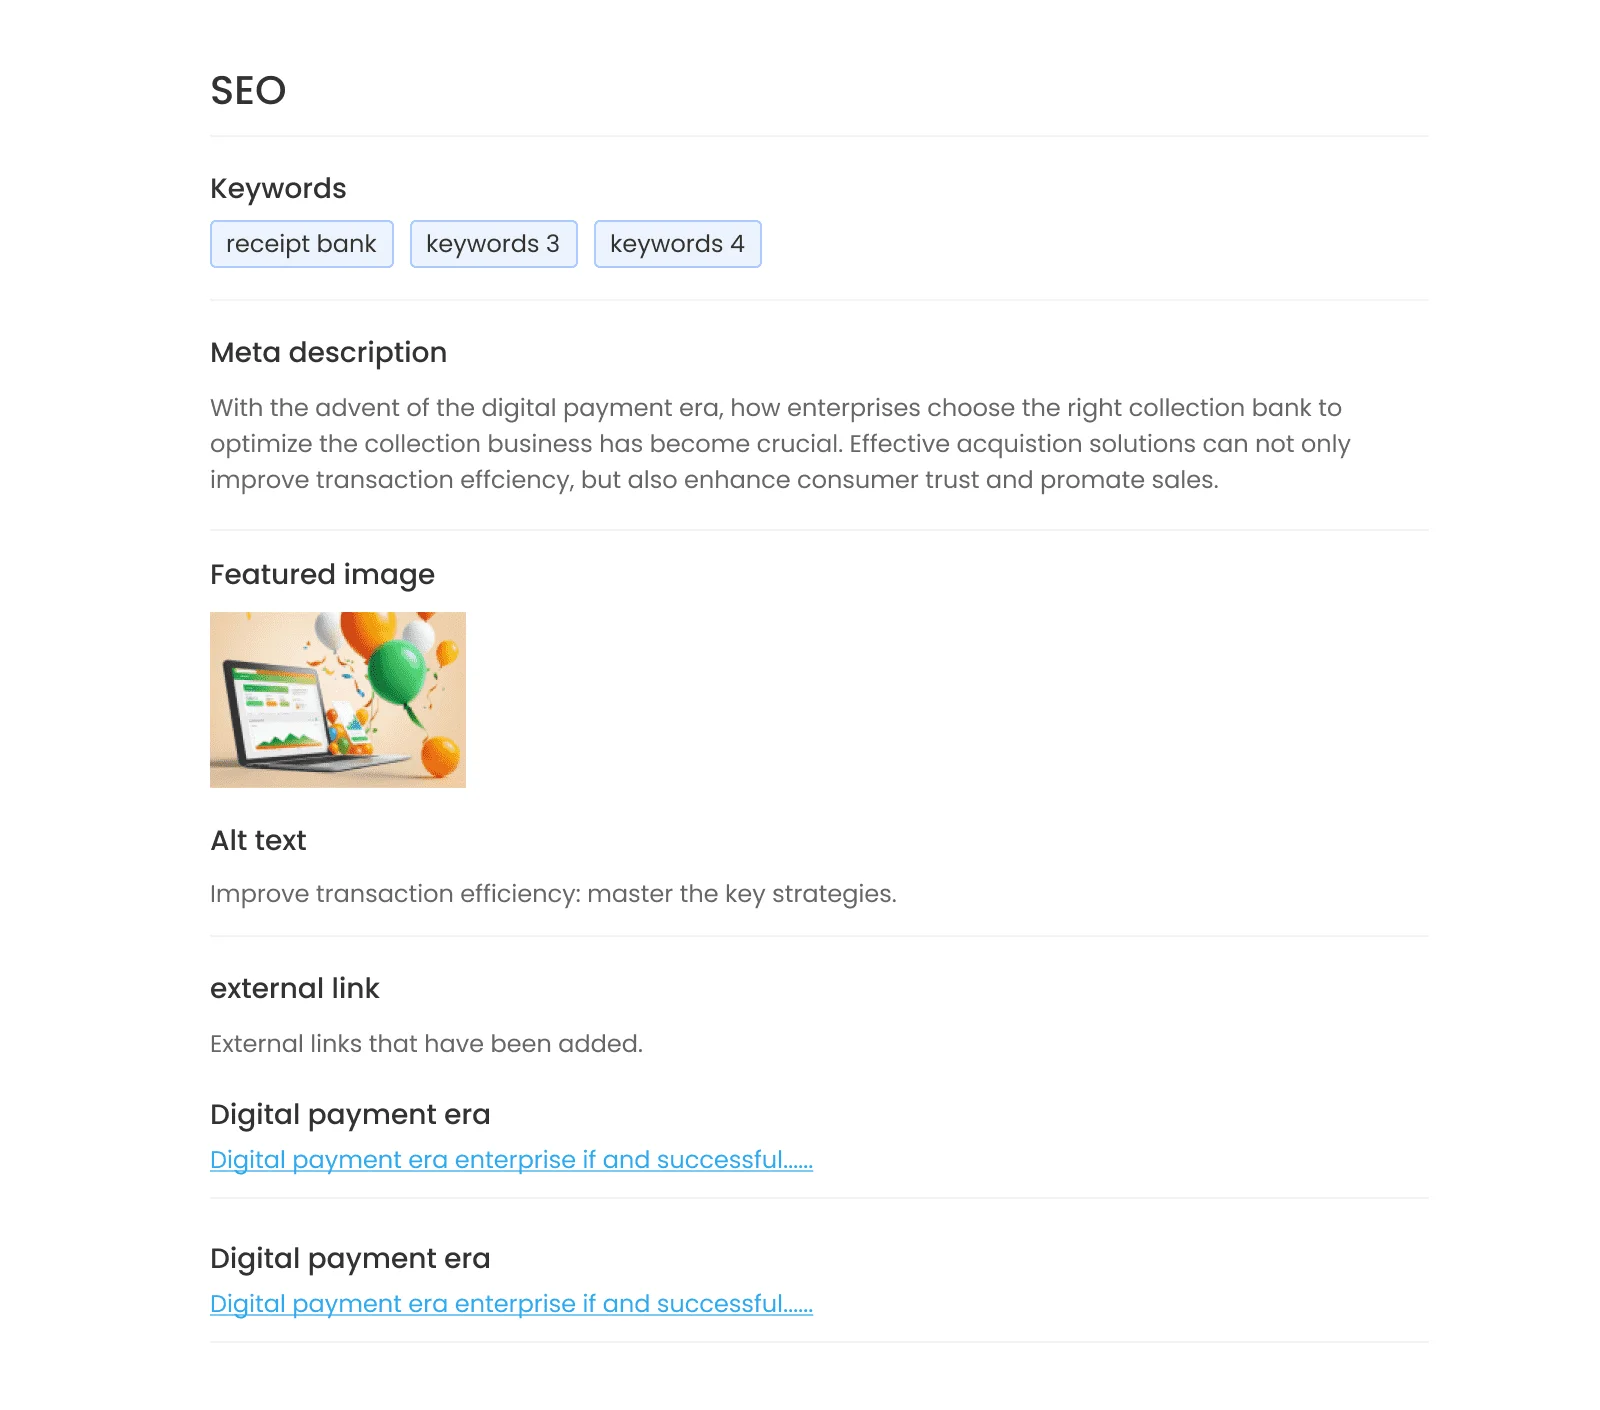
Task: Click the 'external link' heading
Action: tap(295, 988)
